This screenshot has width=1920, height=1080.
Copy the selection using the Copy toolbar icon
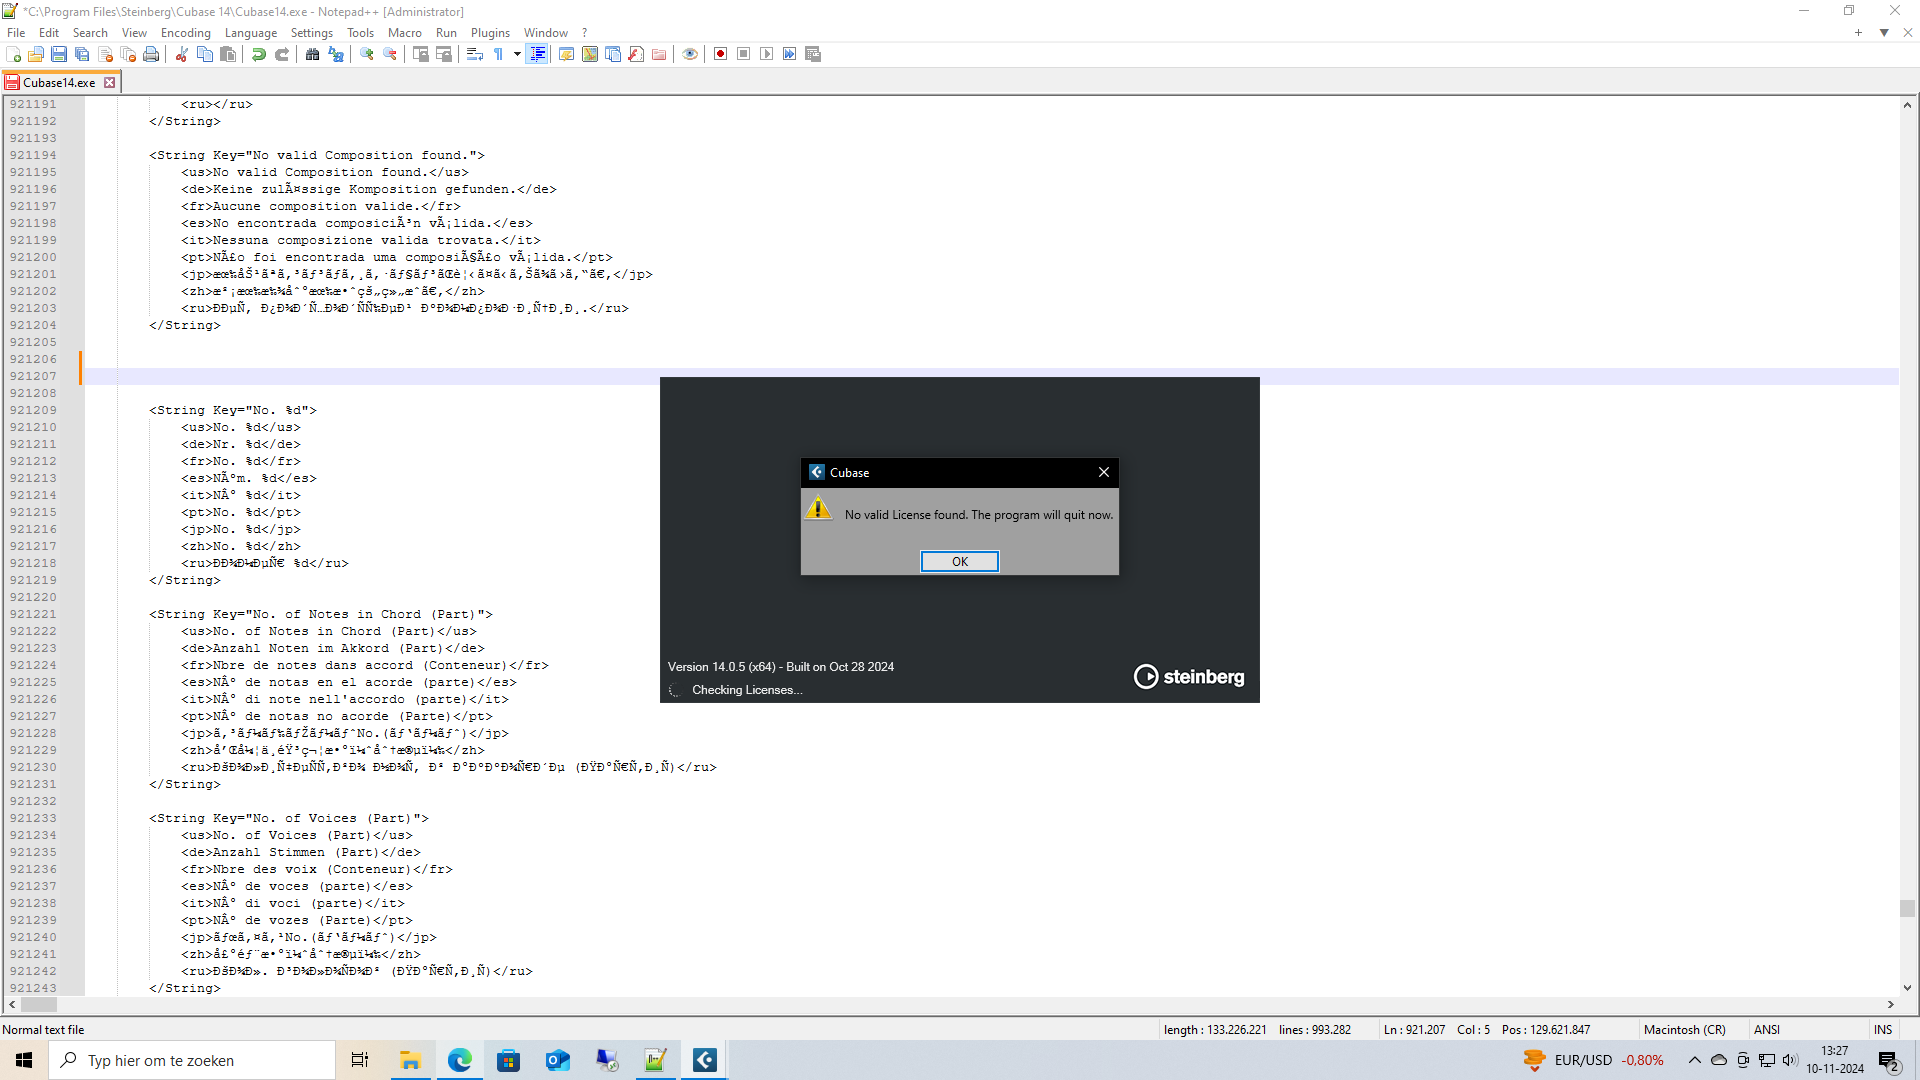tap(205, 54)
